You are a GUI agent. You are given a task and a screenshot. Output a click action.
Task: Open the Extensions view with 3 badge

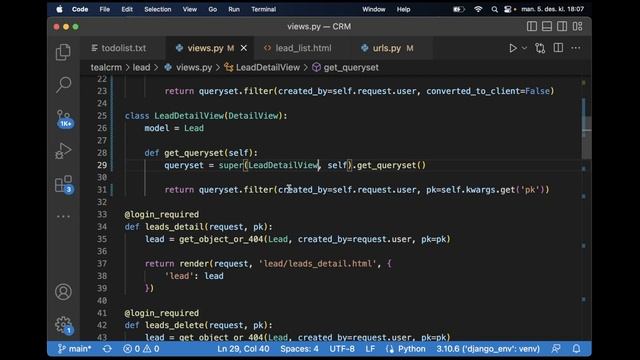coord(64,184)
